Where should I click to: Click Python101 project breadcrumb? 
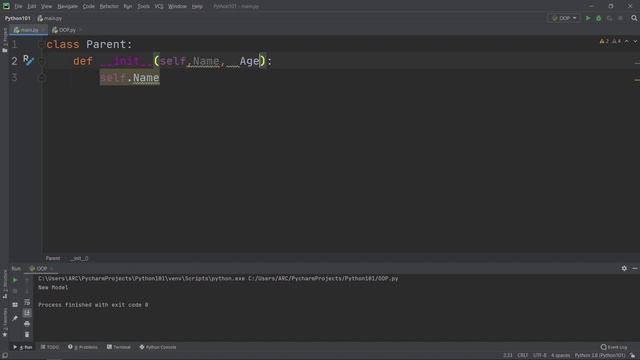[x=18, y=18]
